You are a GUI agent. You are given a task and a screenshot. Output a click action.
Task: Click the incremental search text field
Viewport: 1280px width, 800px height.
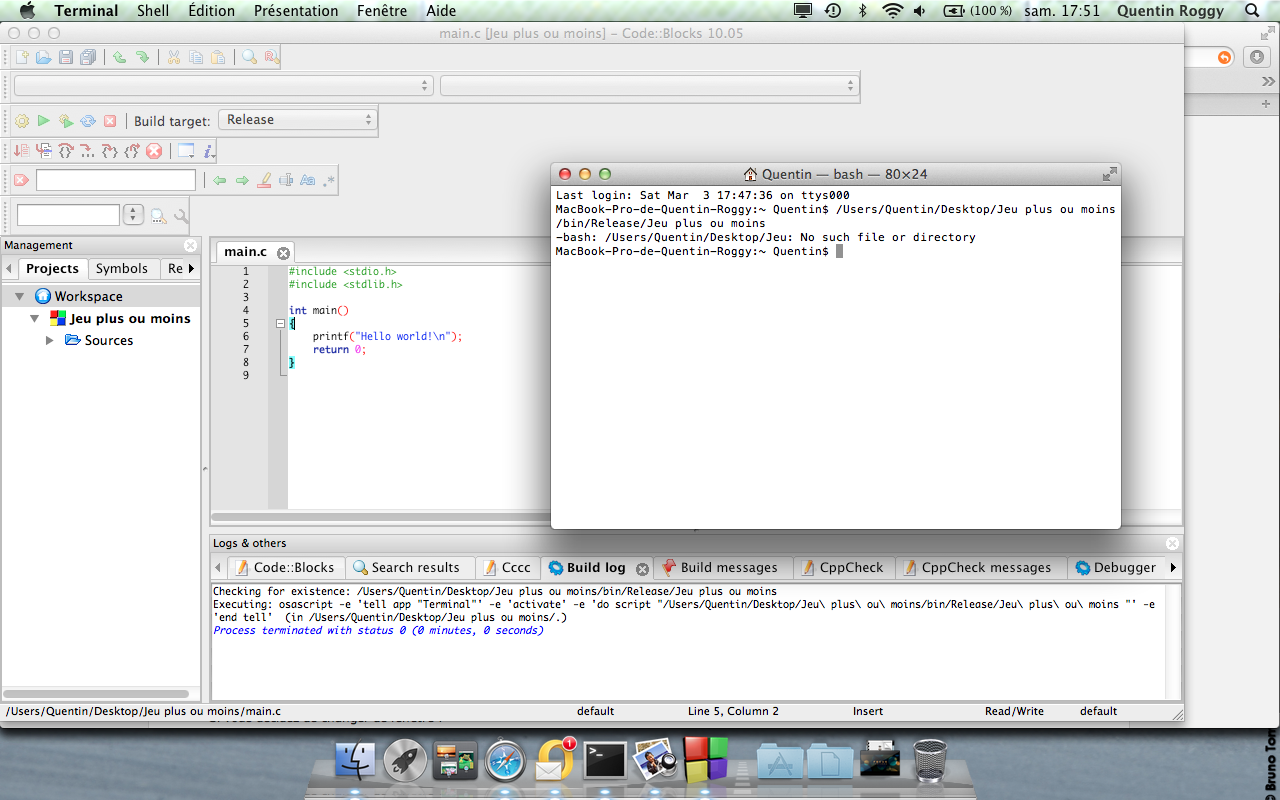point(116,181)
